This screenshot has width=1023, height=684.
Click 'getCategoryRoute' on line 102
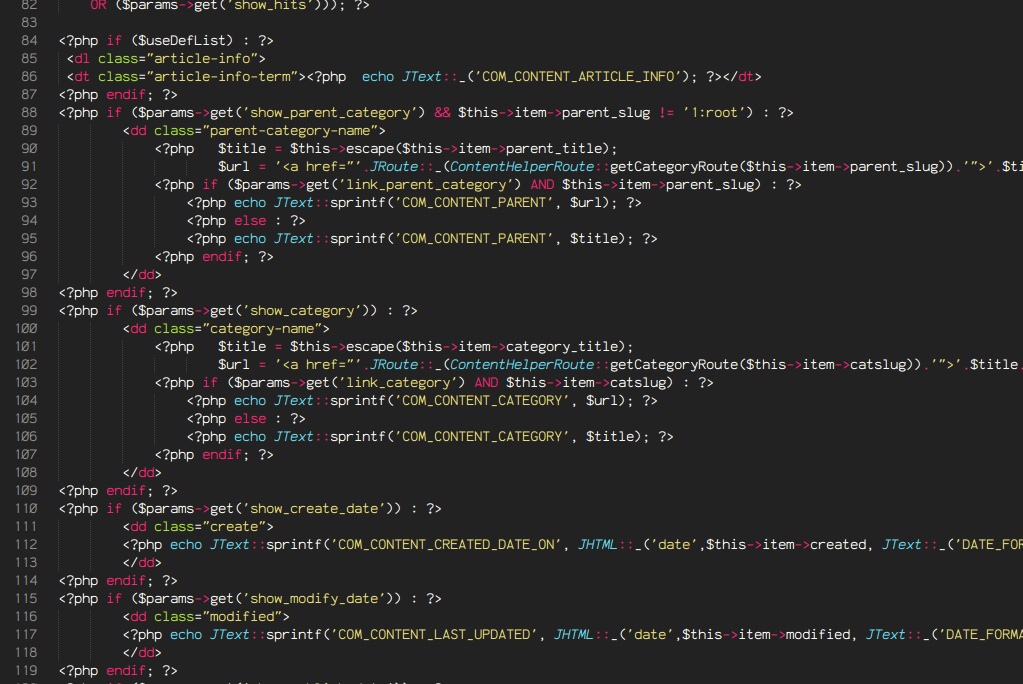674,364
